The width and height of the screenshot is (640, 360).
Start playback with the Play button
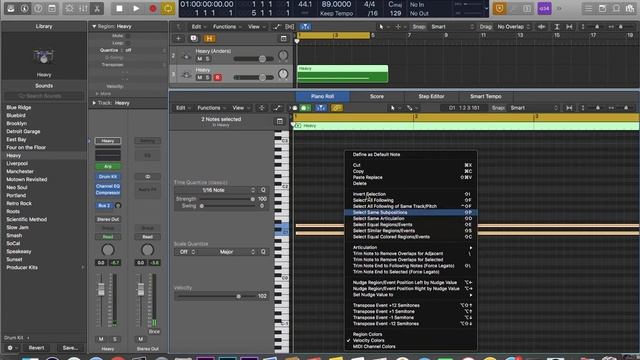tap(136, 8)
